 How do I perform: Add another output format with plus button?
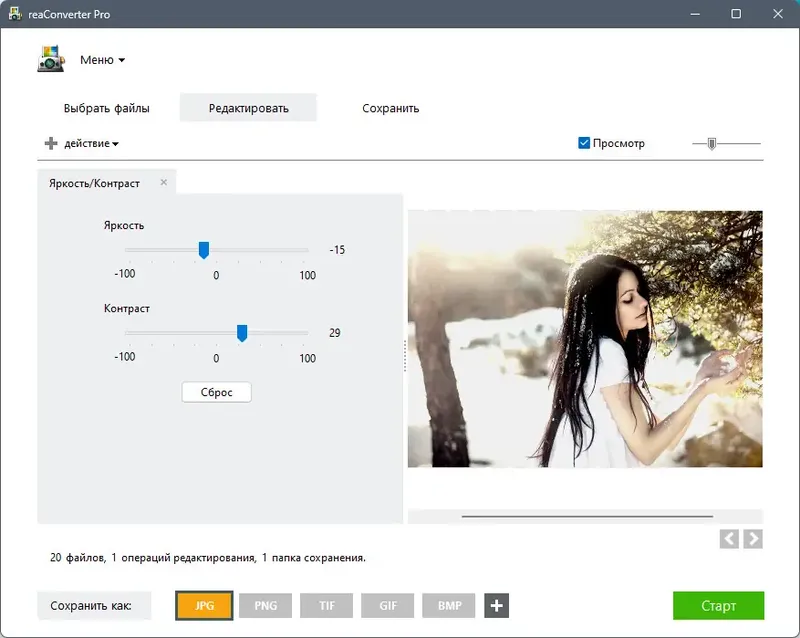[x=496, y=606]
